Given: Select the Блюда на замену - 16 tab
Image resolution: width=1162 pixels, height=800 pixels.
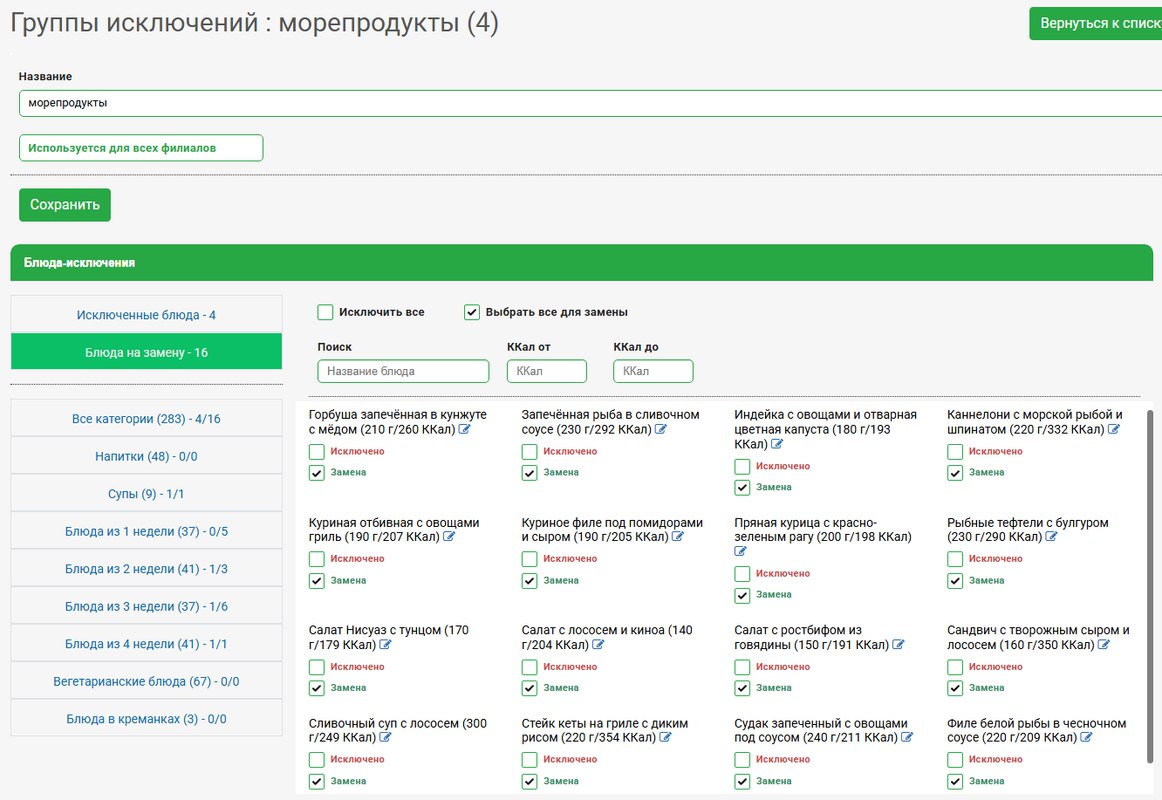Looking at the screenshot, I should point(146,352).
